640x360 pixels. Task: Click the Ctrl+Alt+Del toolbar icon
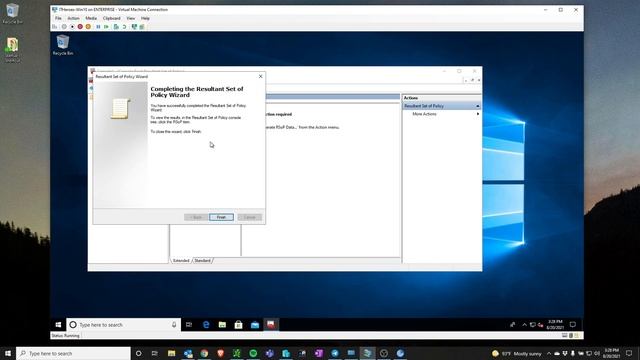point(55,27)
